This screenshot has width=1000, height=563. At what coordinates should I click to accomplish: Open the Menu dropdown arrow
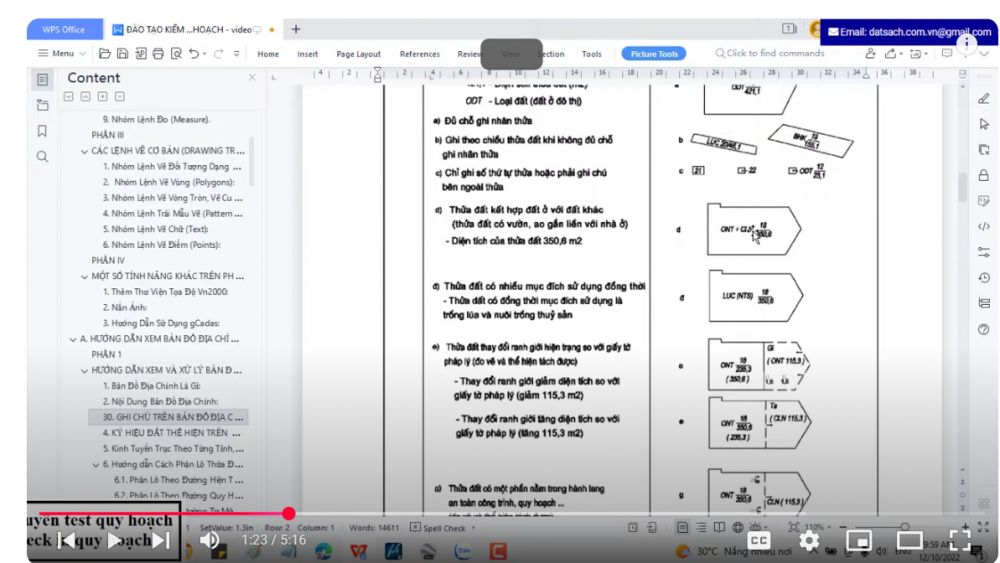pos(83,54)
